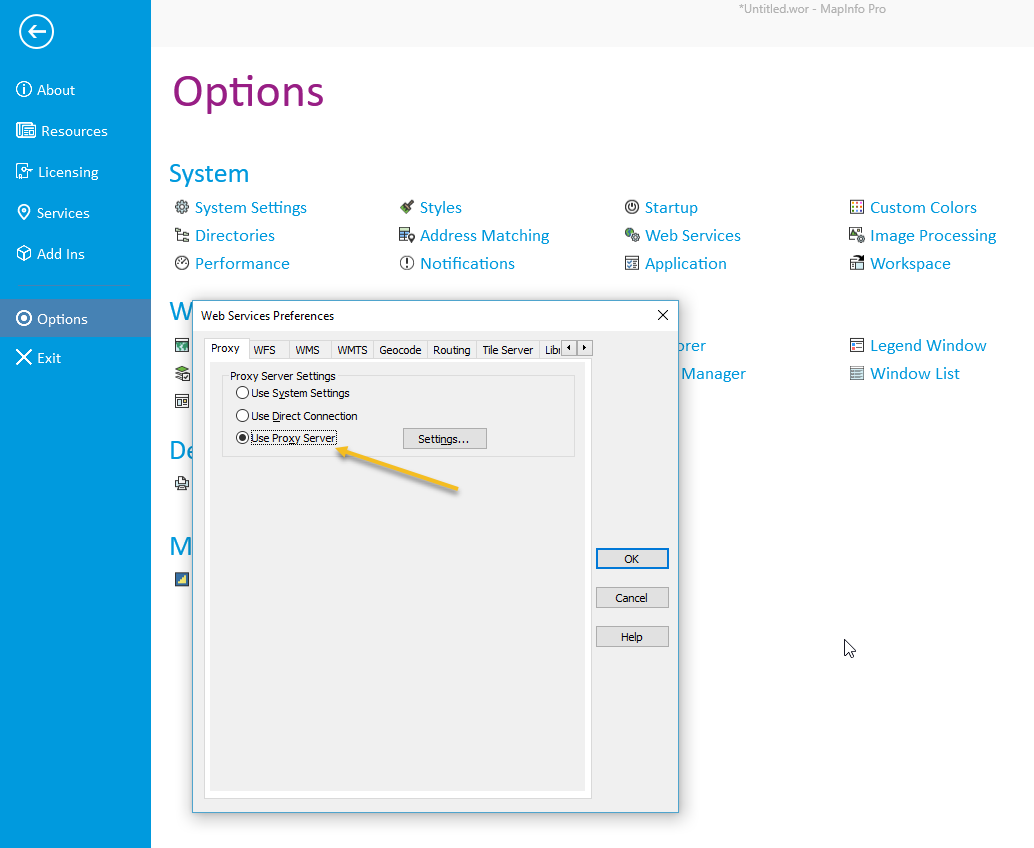Click the back arrow circle icon
The height and width of the screenshot is (848, 1034).
pos(36,32)
